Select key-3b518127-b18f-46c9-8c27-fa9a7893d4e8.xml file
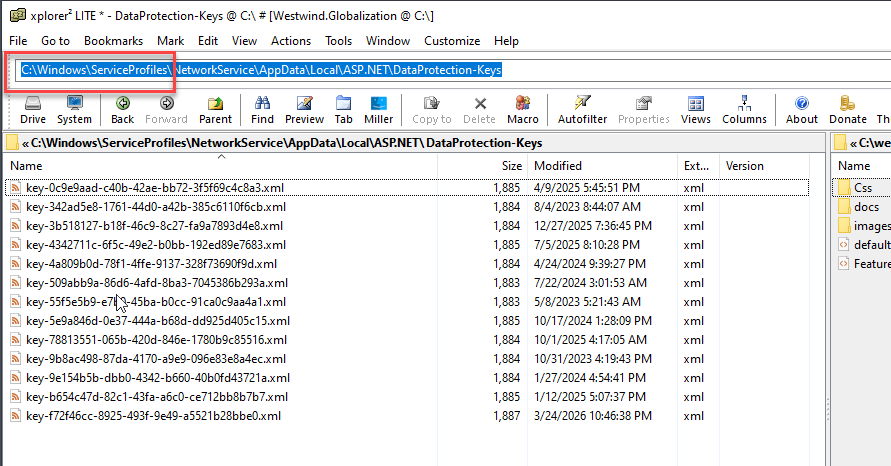The height and width of the screenshot is (466, 891). click(155, 226)
